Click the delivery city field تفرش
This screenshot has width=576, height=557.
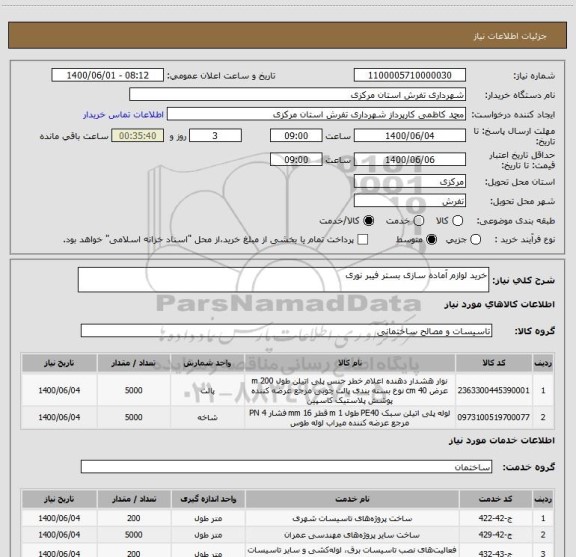click(410, 201)
